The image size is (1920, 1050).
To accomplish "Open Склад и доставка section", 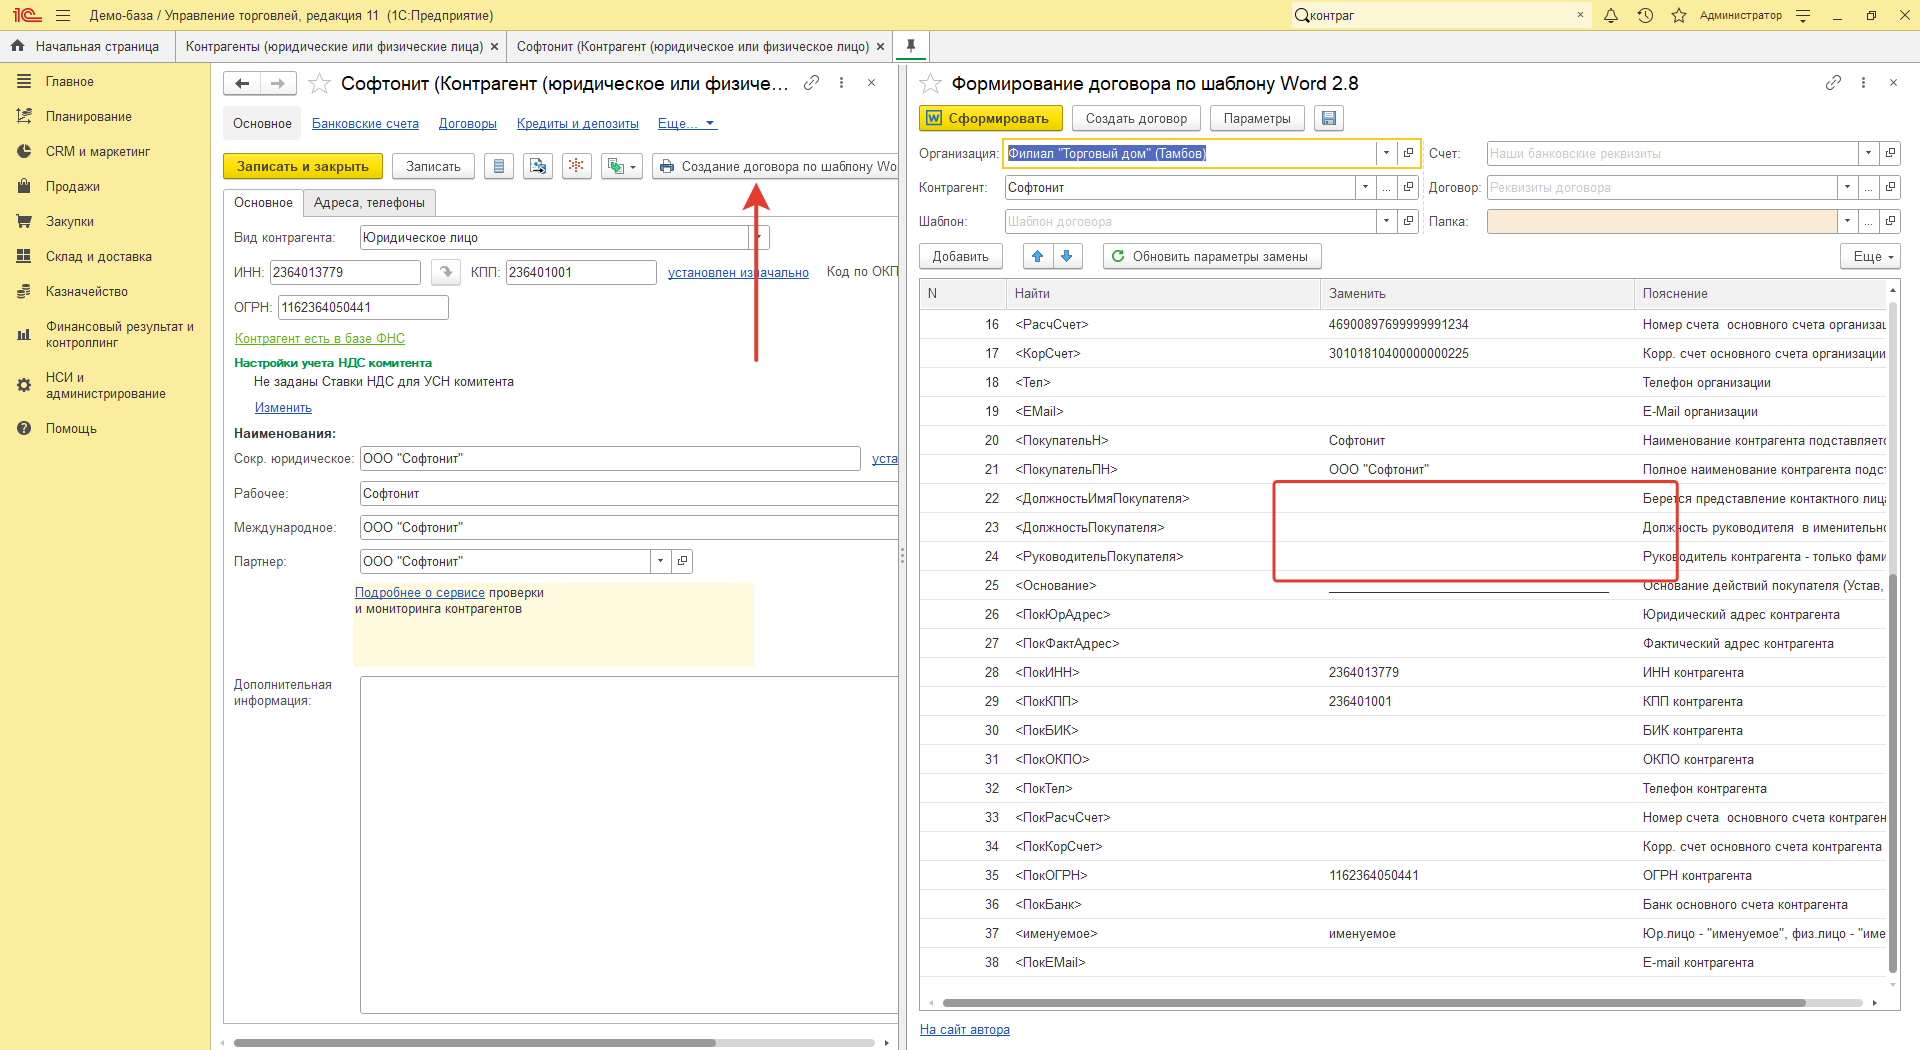I will point(98,256).
